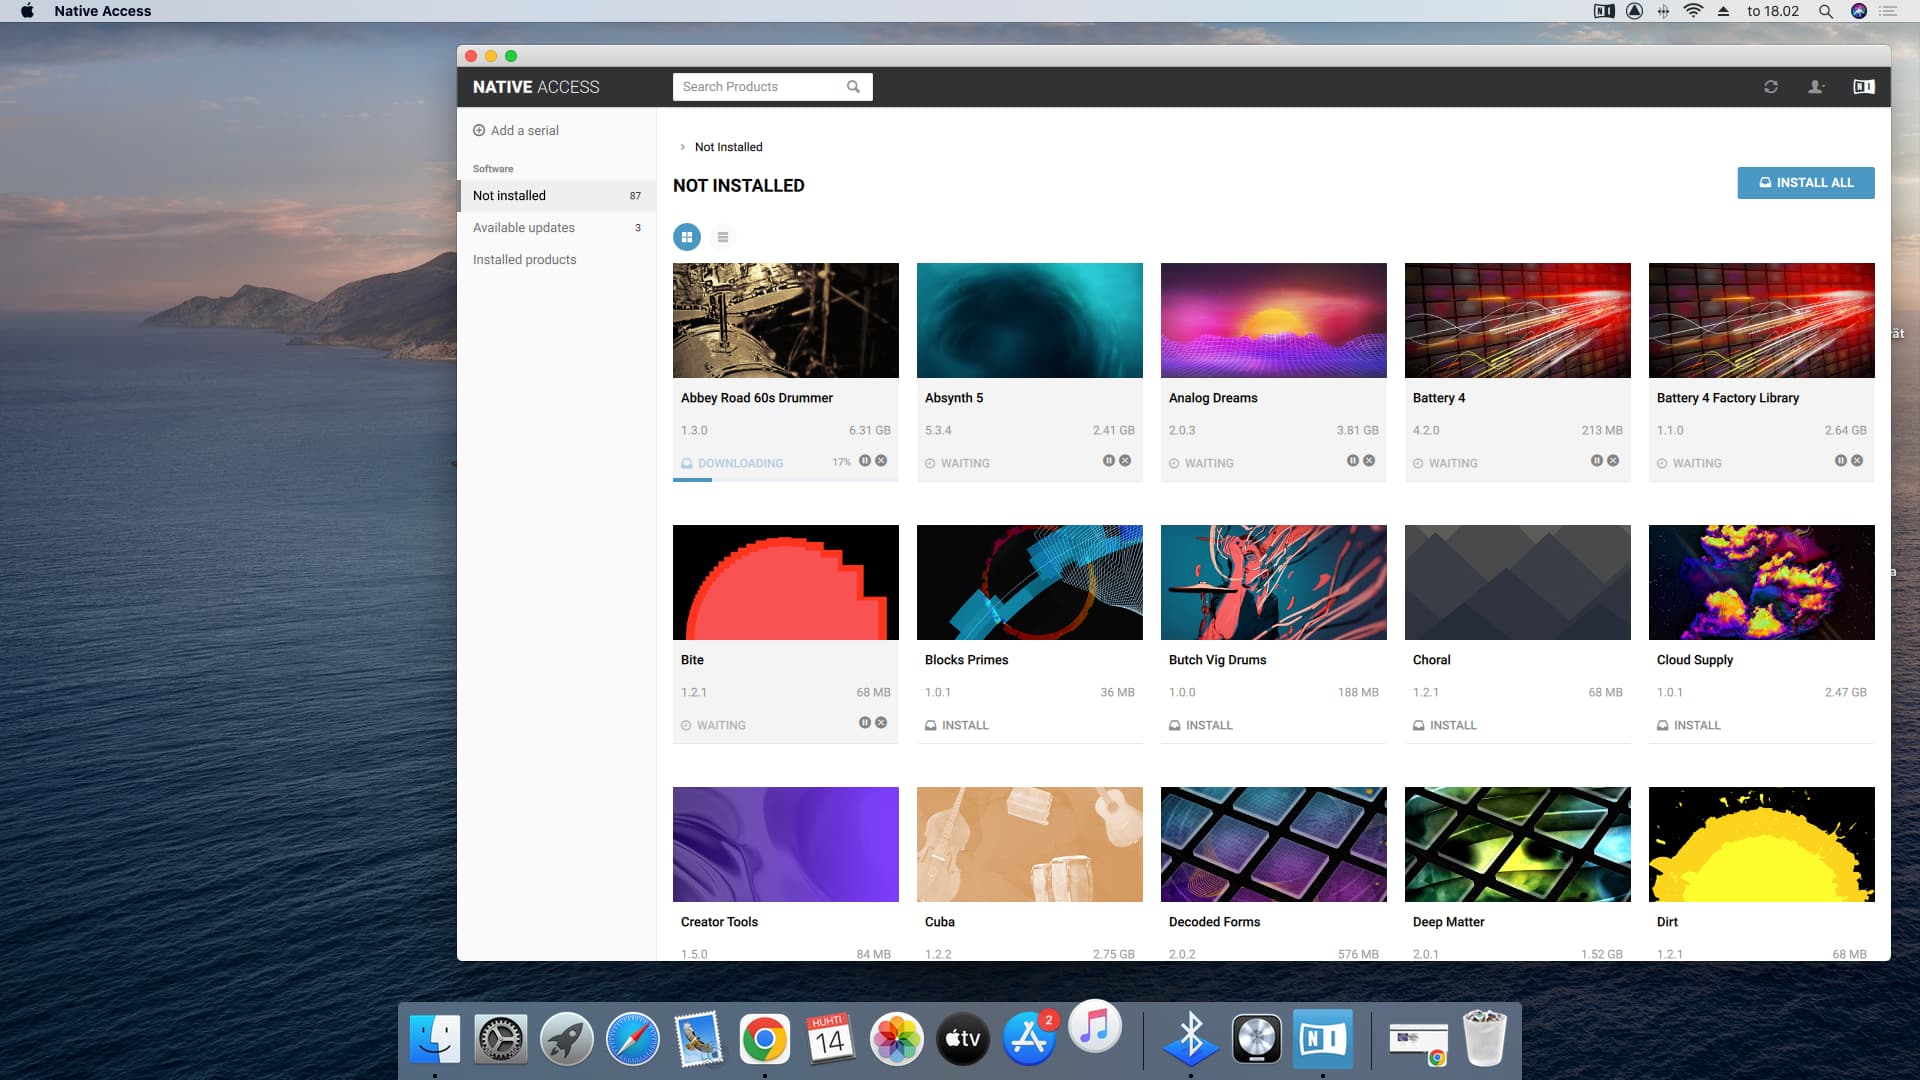Install Blocks Primes
Screen dimensions: 1920x1080
(x=957, y=726)
